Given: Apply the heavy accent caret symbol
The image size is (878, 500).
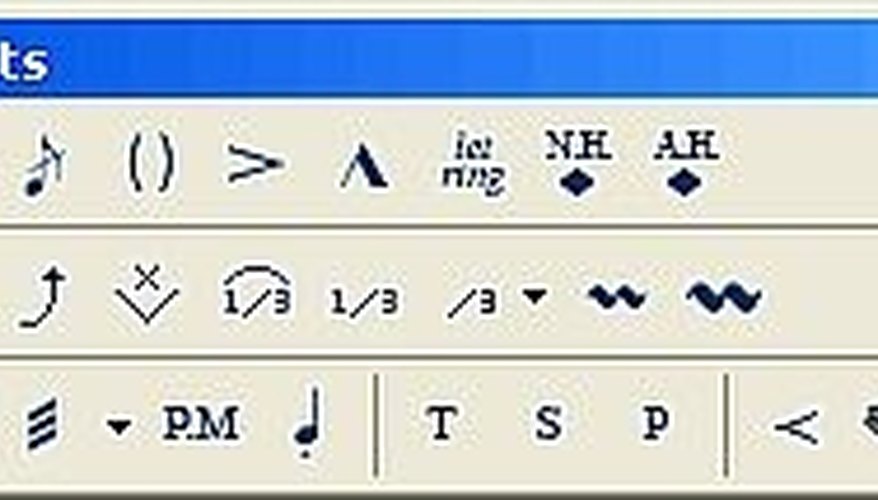Looking at the screenshot, I should 364,166.
